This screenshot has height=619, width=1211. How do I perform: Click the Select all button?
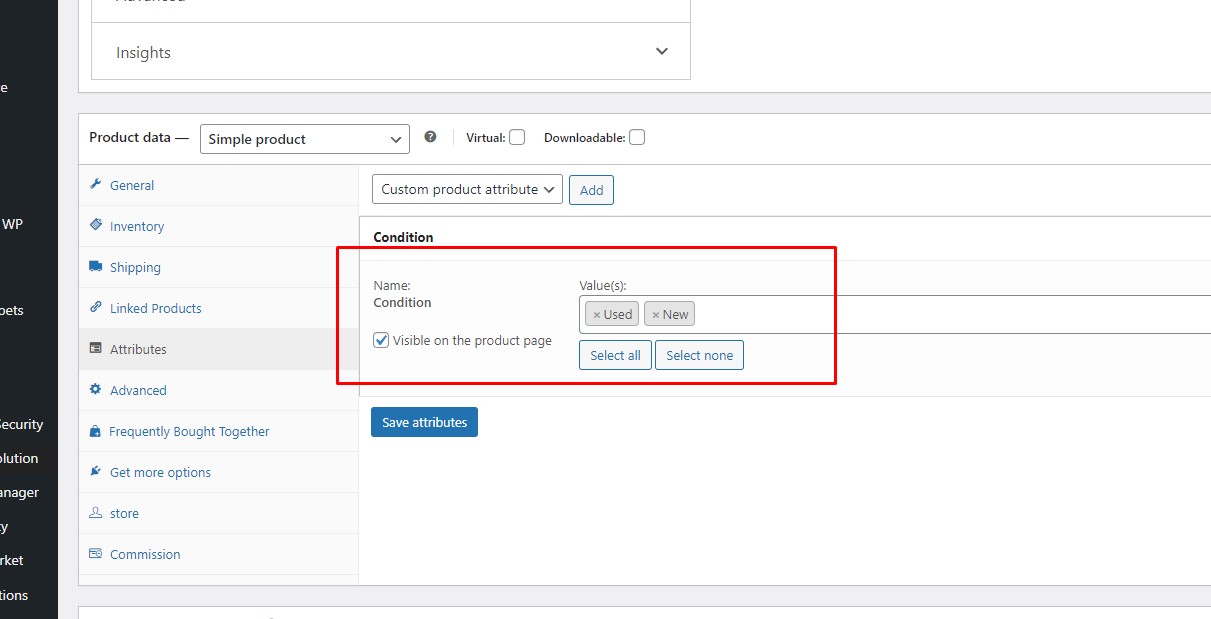(x=615, y=355)
